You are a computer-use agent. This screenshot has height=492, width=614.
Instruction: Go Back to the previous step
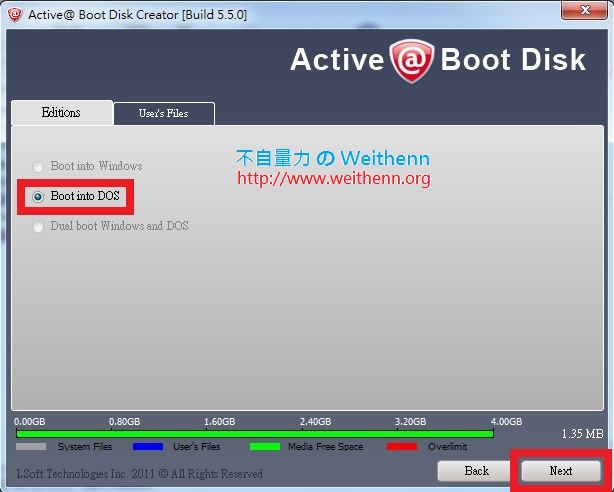click(476, 470)
